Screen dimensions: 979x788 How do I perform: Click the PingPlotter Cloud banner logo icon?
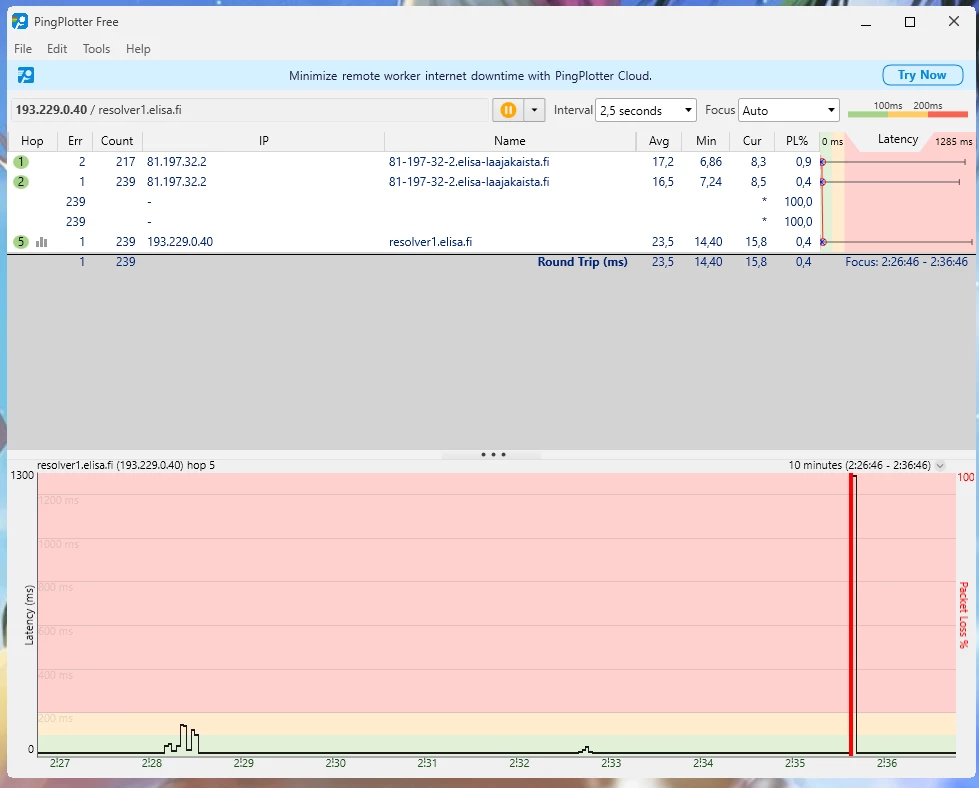pos(26,76)
